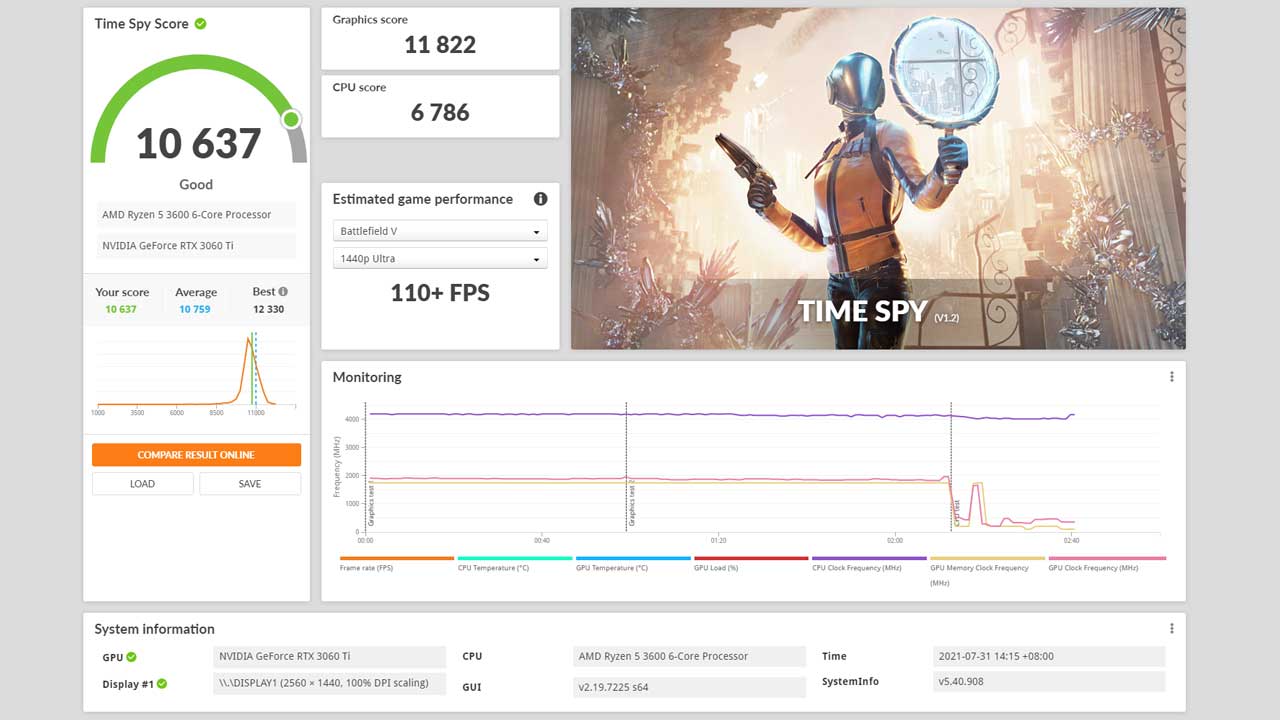Click the info icon next to Estimated game performance
1280x720 pixels.
click(x=540, y=199)
